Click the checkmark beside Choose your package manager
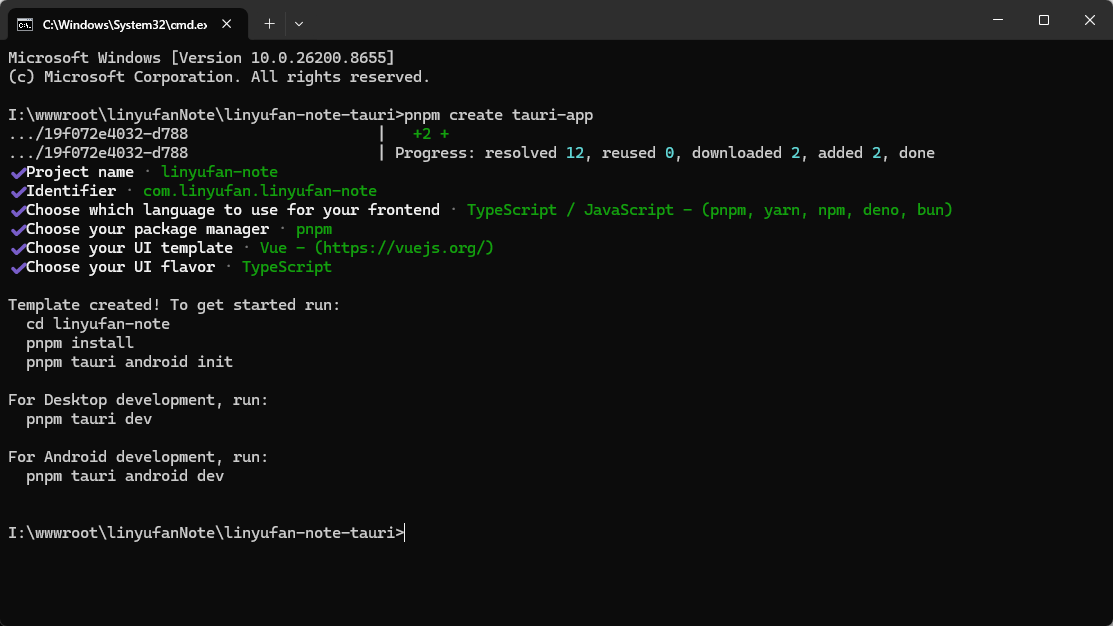Screen dimensions: 1113x626 [x=18, y=230]
